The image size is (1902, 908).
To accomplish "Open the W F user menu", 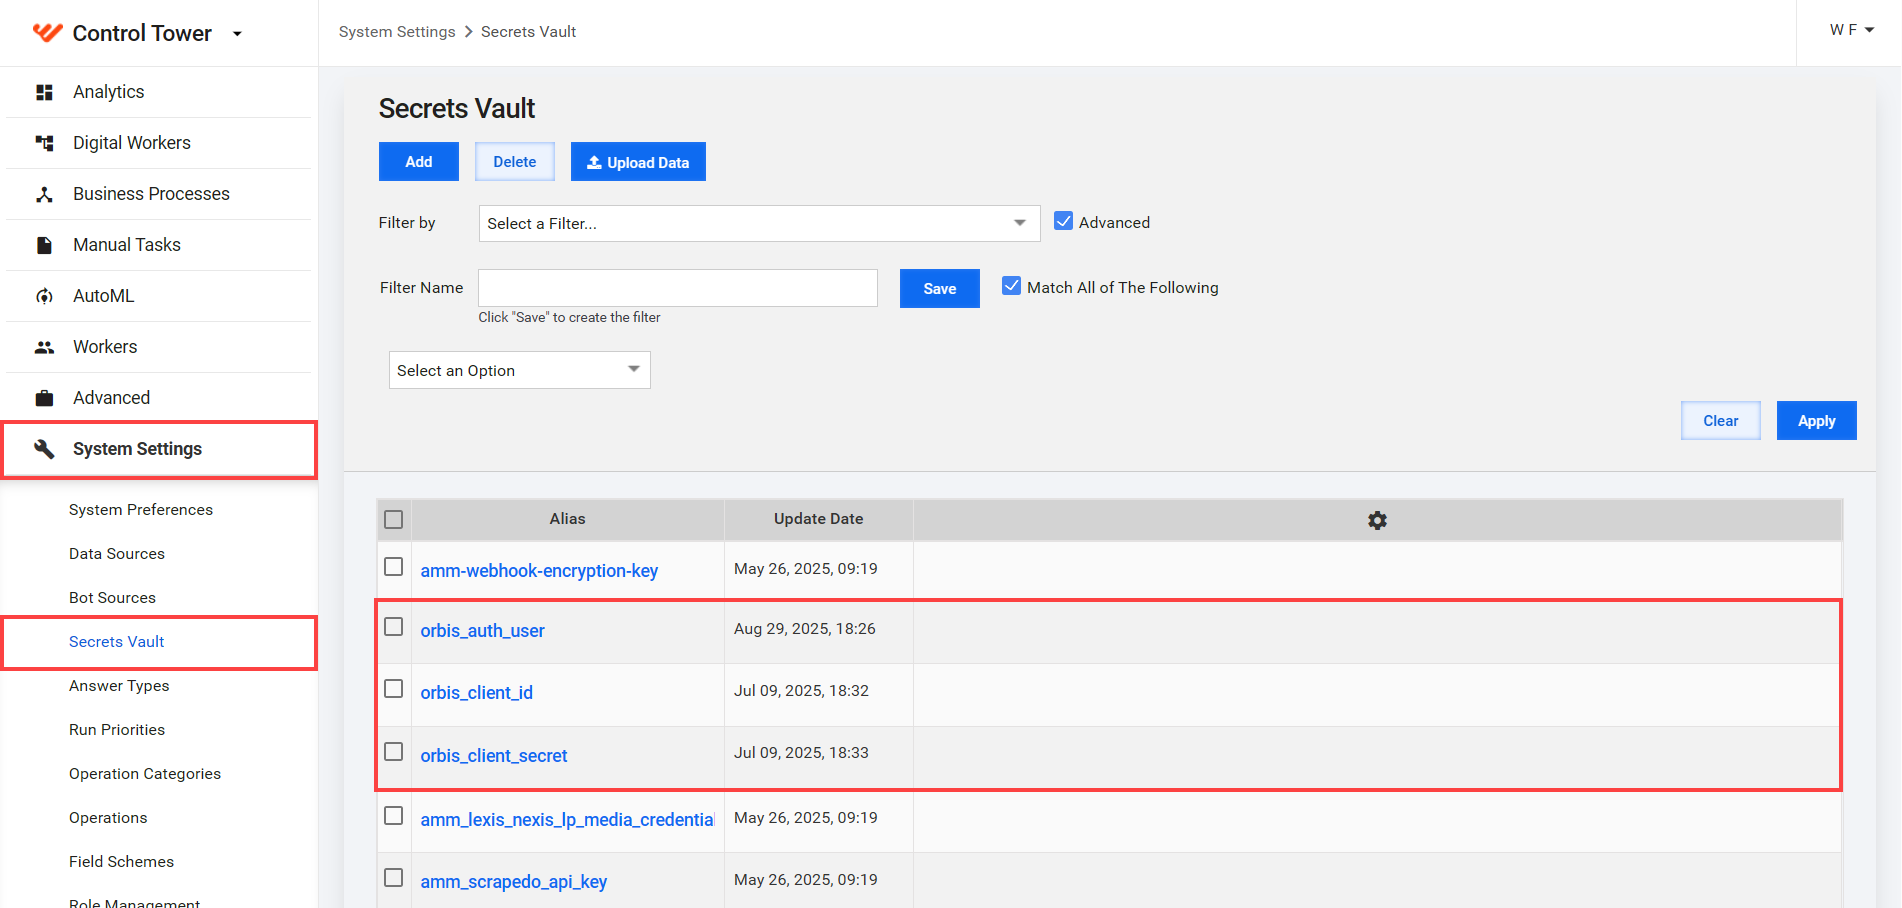I will (x=1851, y=30).
